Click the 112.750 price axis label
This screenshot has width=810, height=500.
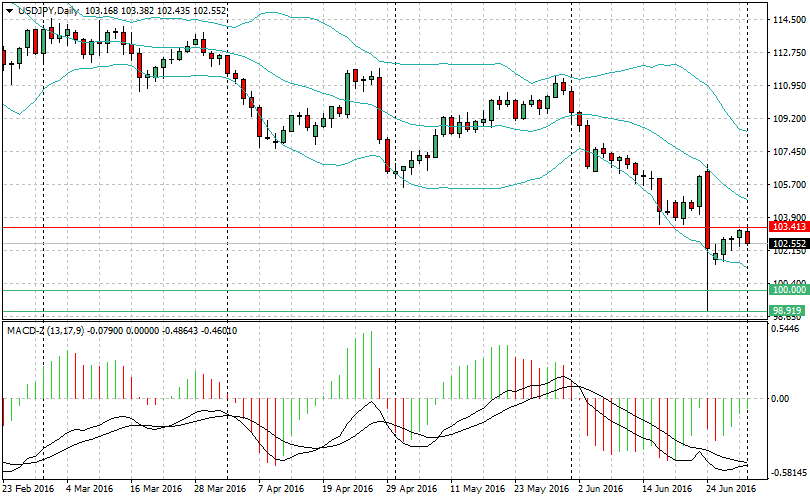point(789,53)
